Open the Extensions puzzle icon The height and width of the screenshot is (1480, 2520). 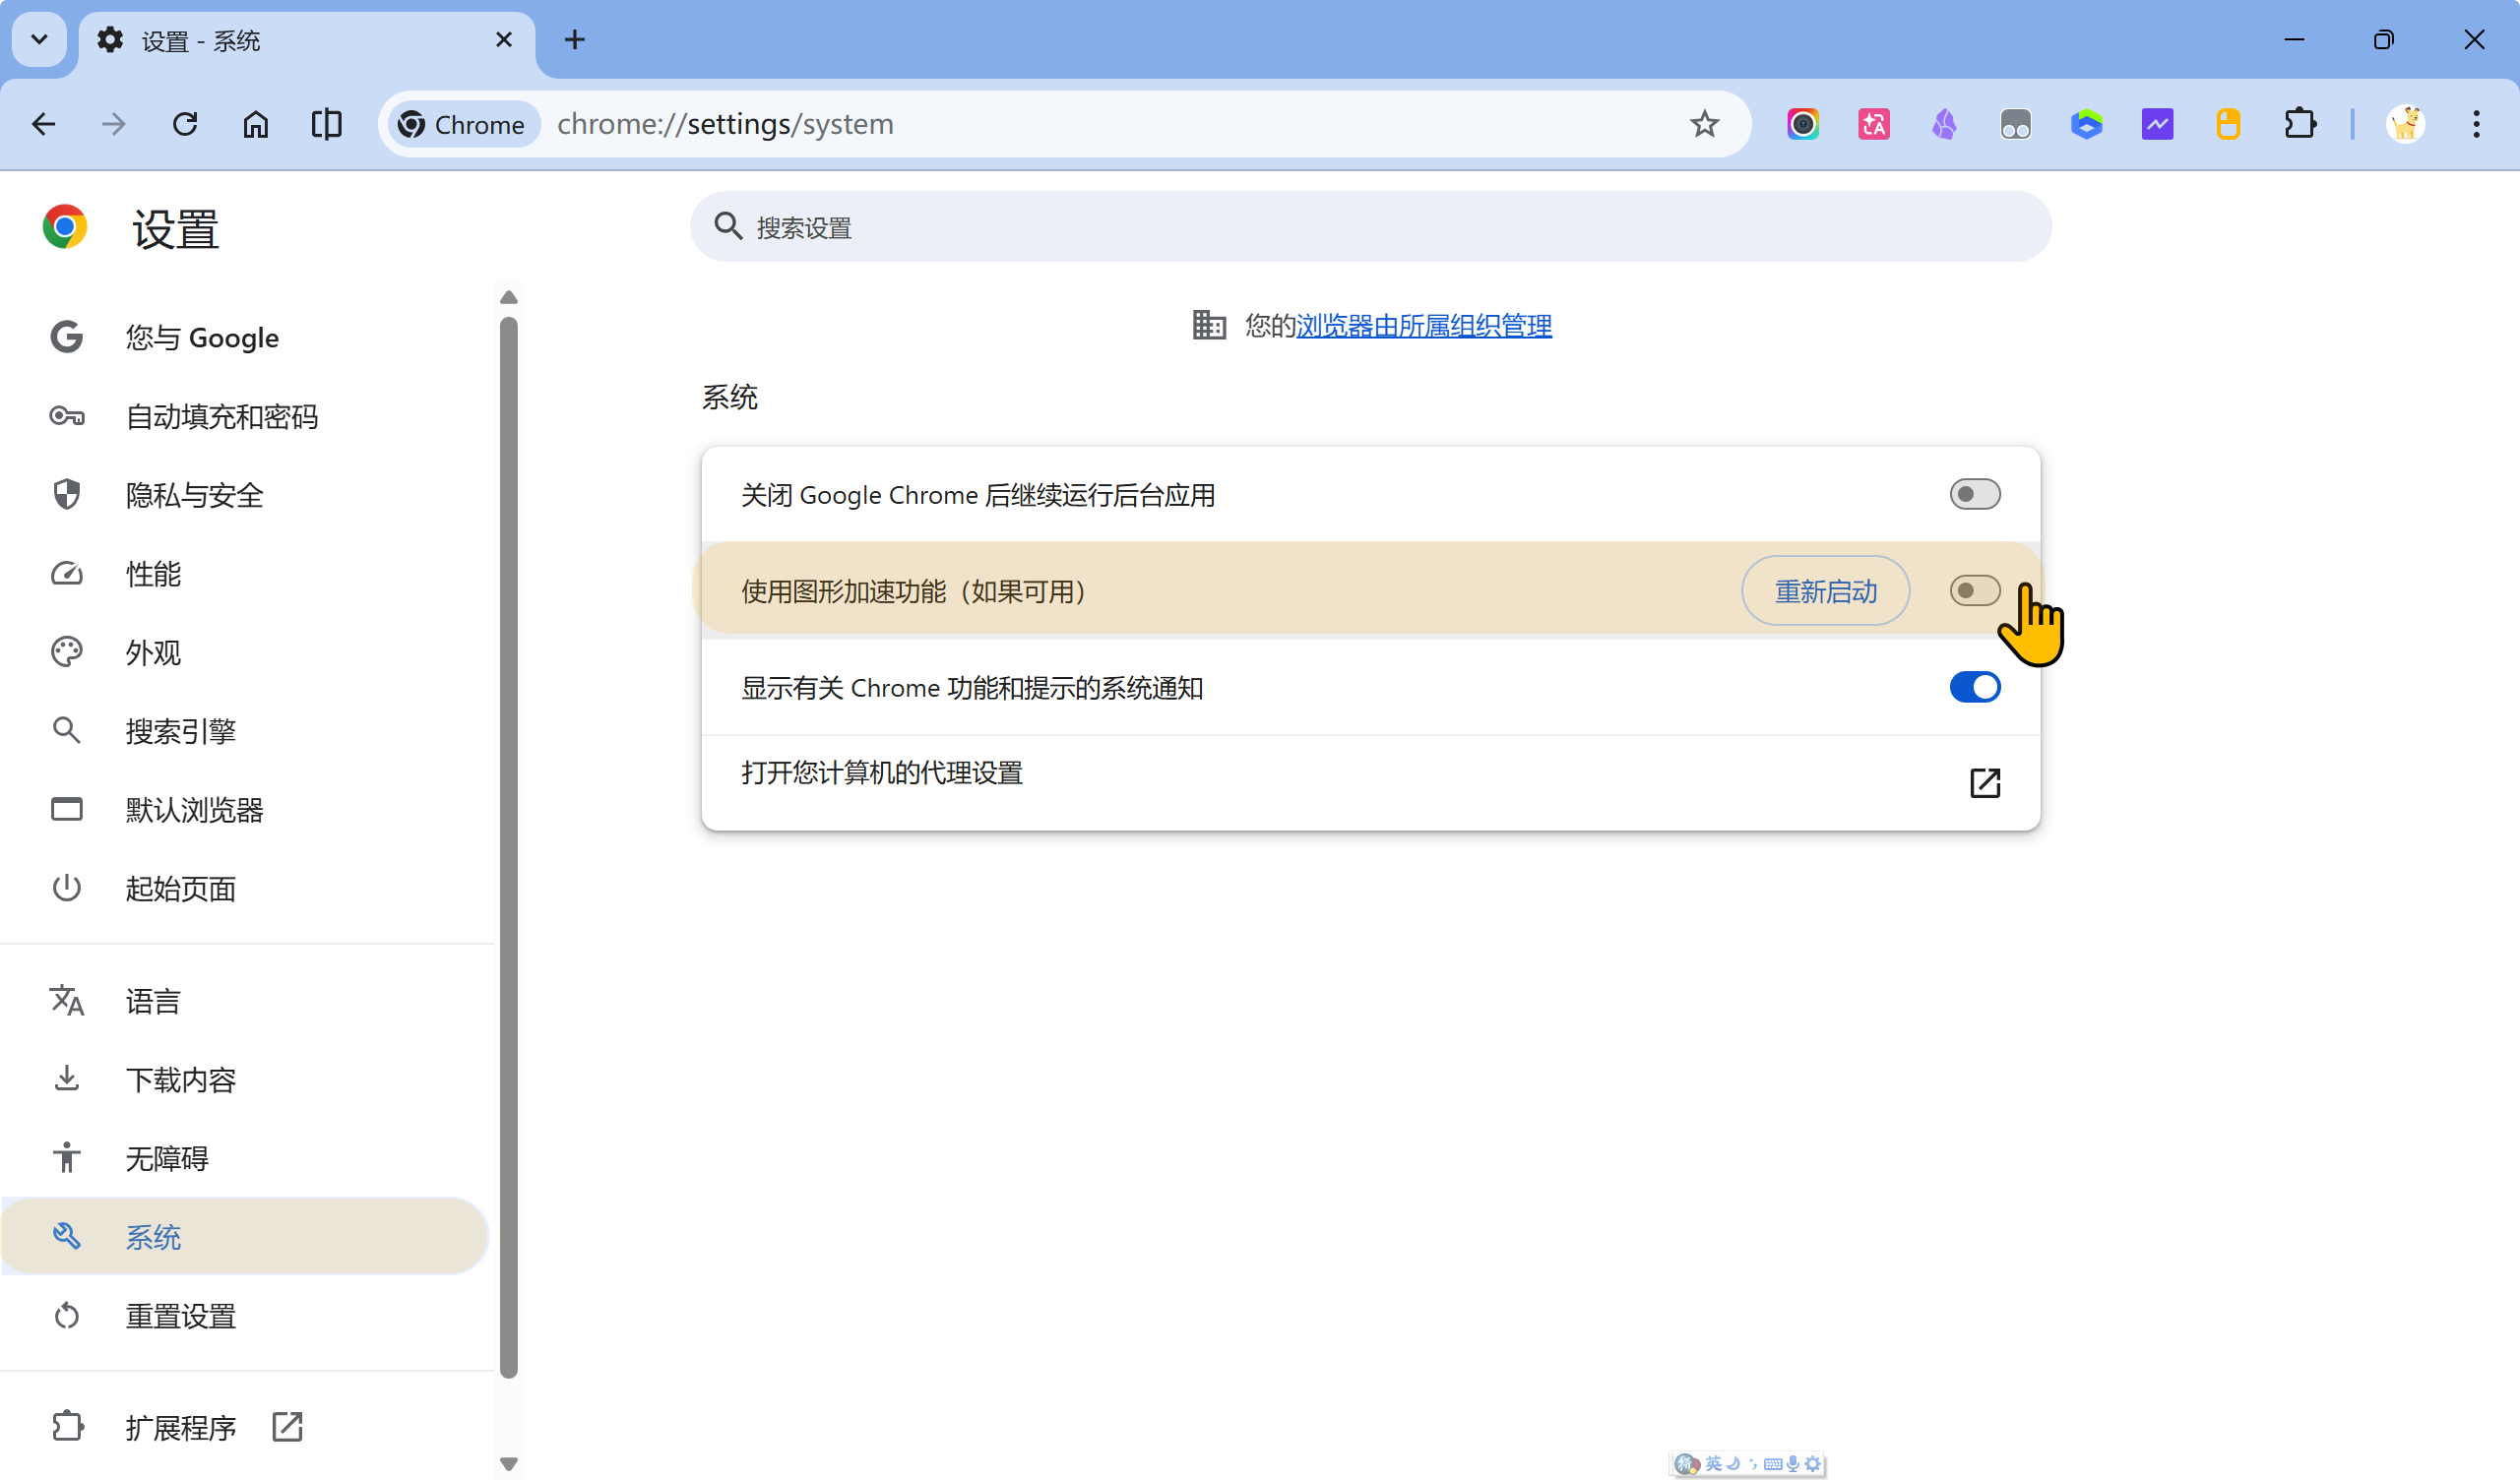coord(2300,124)
